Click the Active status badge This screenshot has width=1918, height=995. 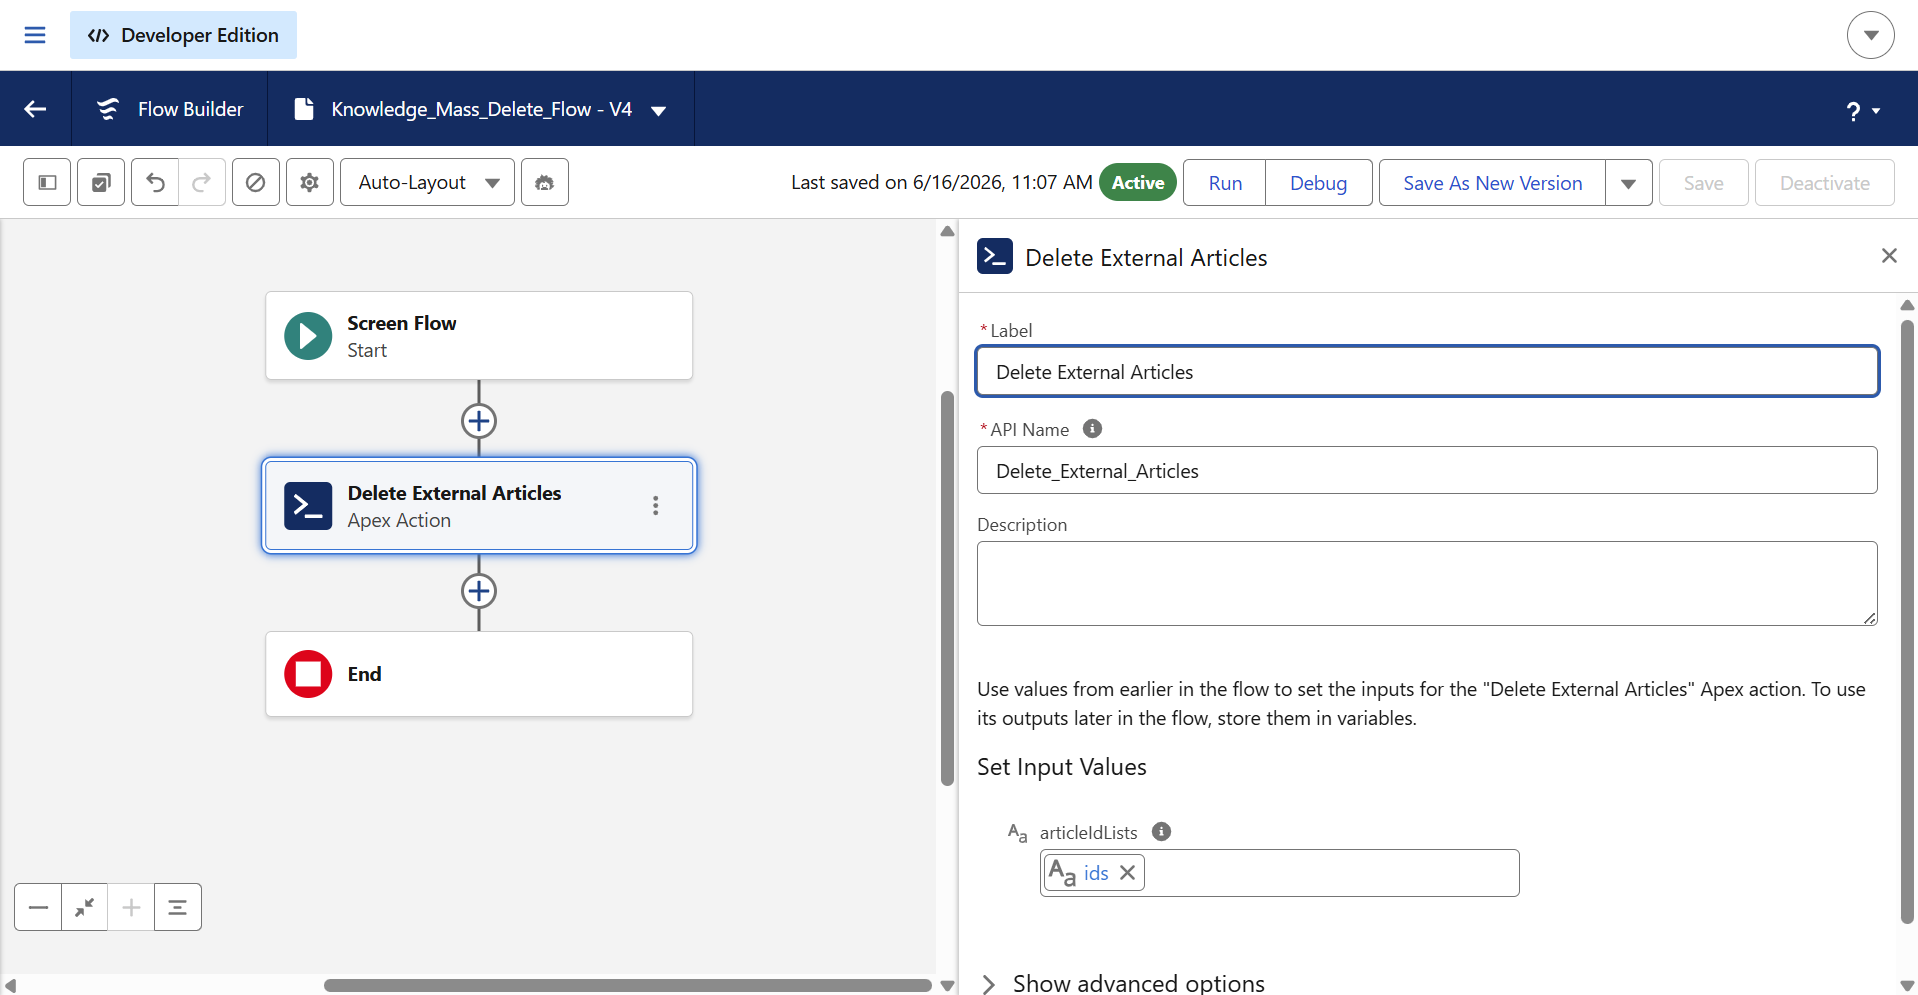(x=1138, y=182)
